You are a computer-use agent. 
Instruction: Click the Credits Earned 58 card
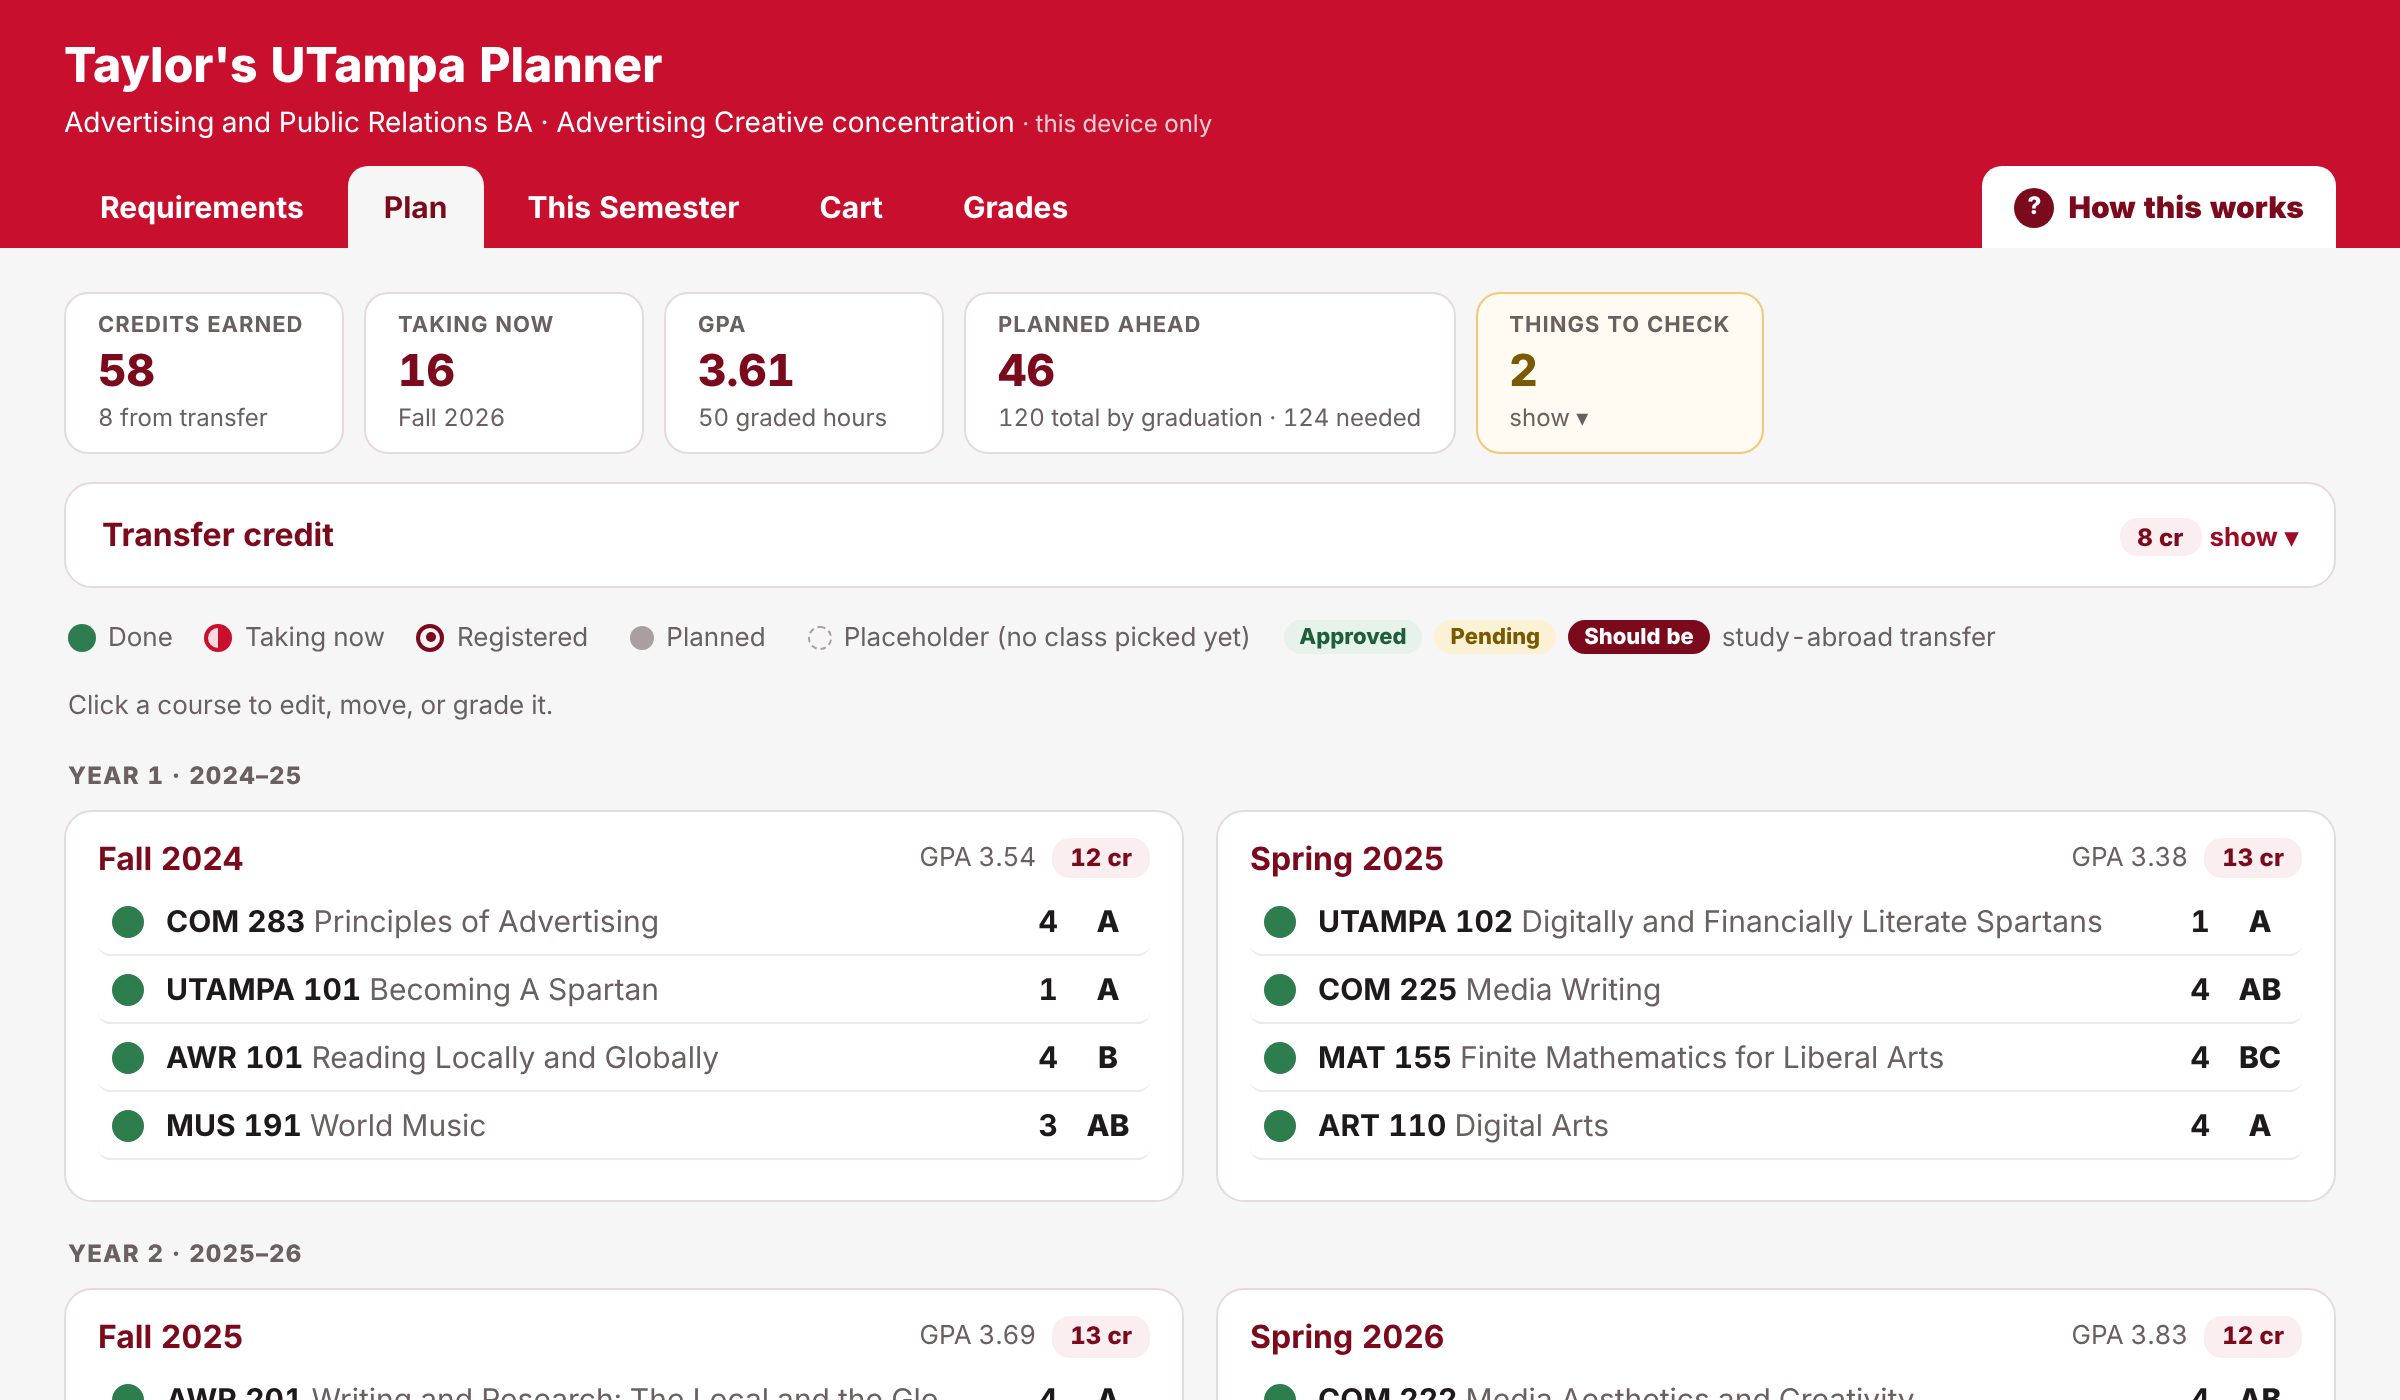(x=204, y=373)
